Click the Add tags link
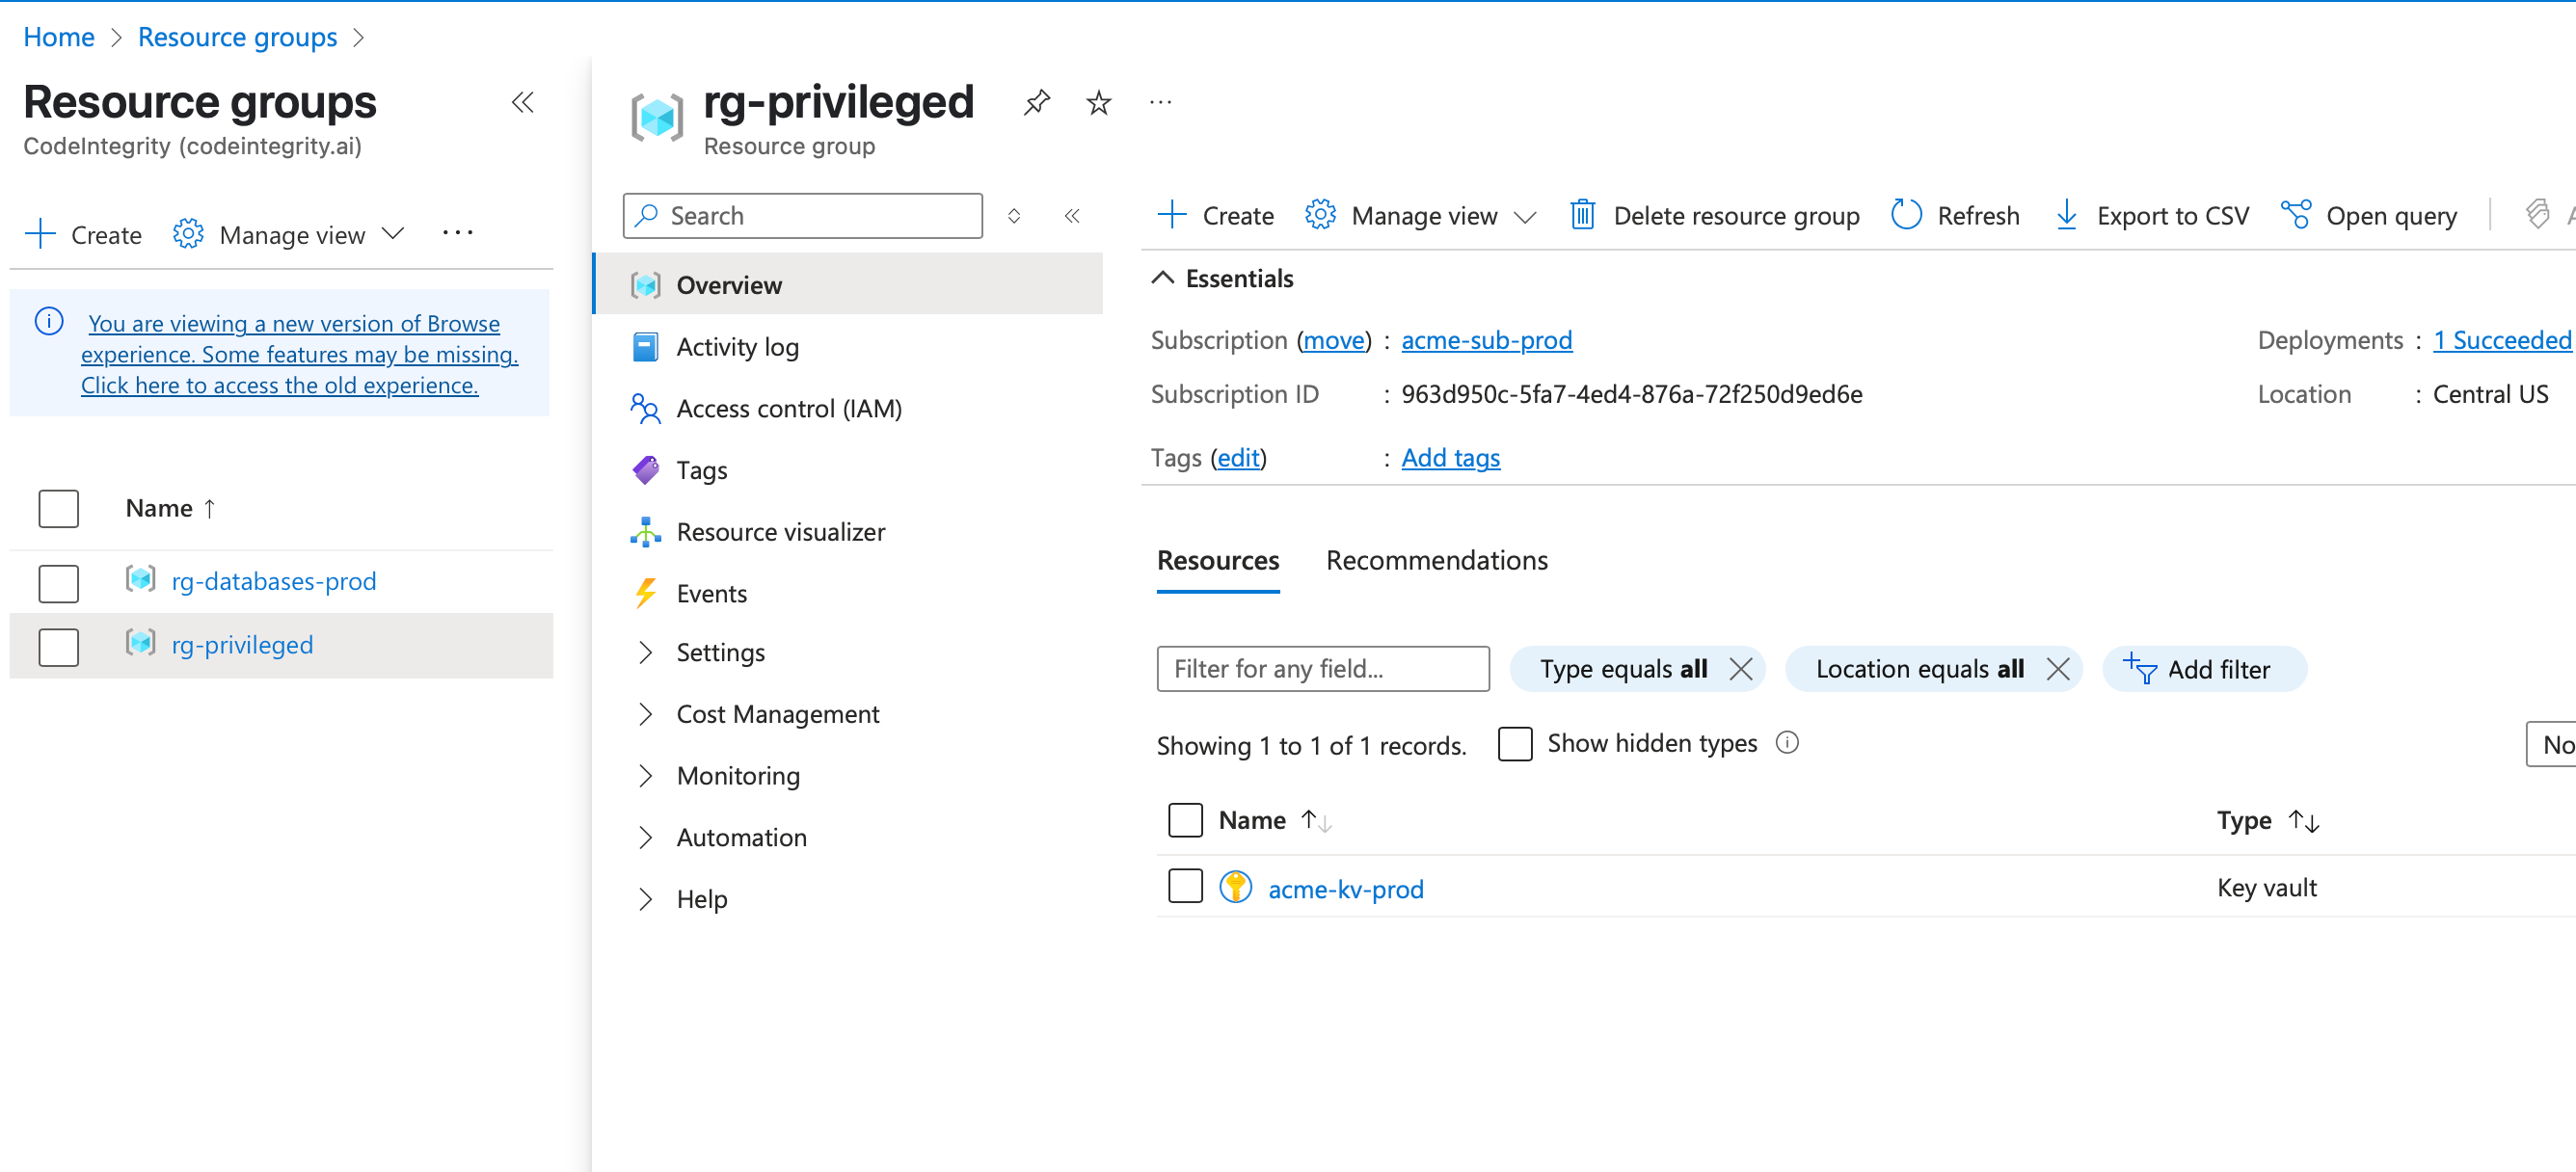Image resolution: width=2576 pixels, height=1172 pixels. (x=1450, y=457)
